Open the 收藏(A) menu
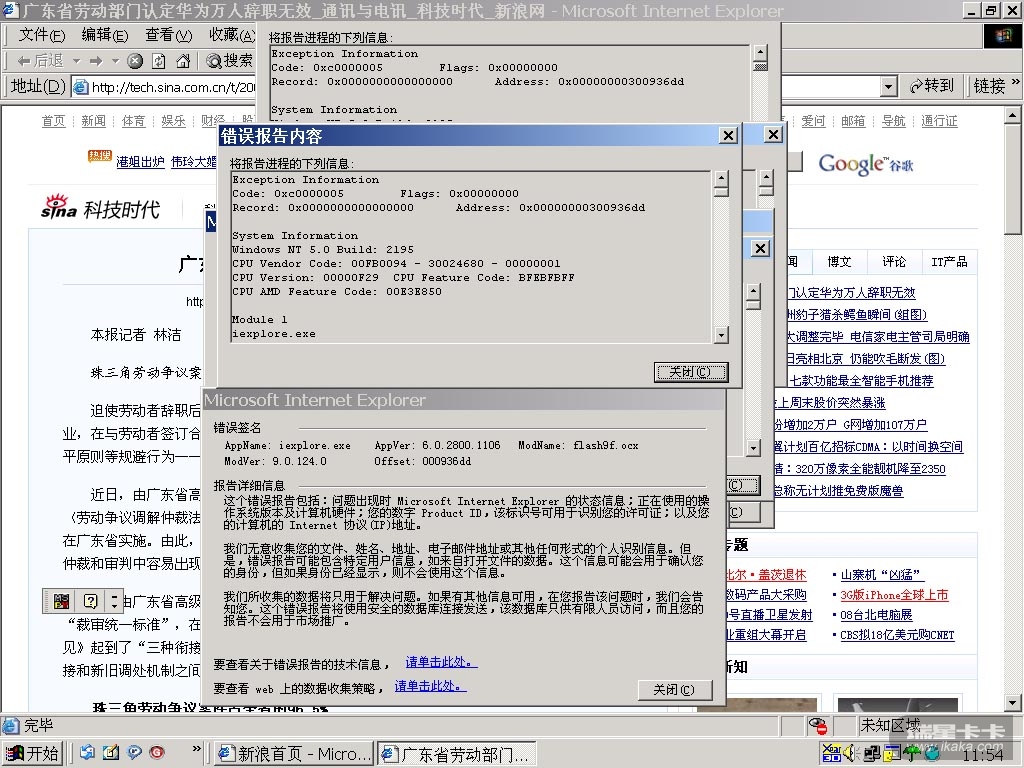Image resolution: width=1024 pixels, height=768 pixels. (x=232, y=35)
